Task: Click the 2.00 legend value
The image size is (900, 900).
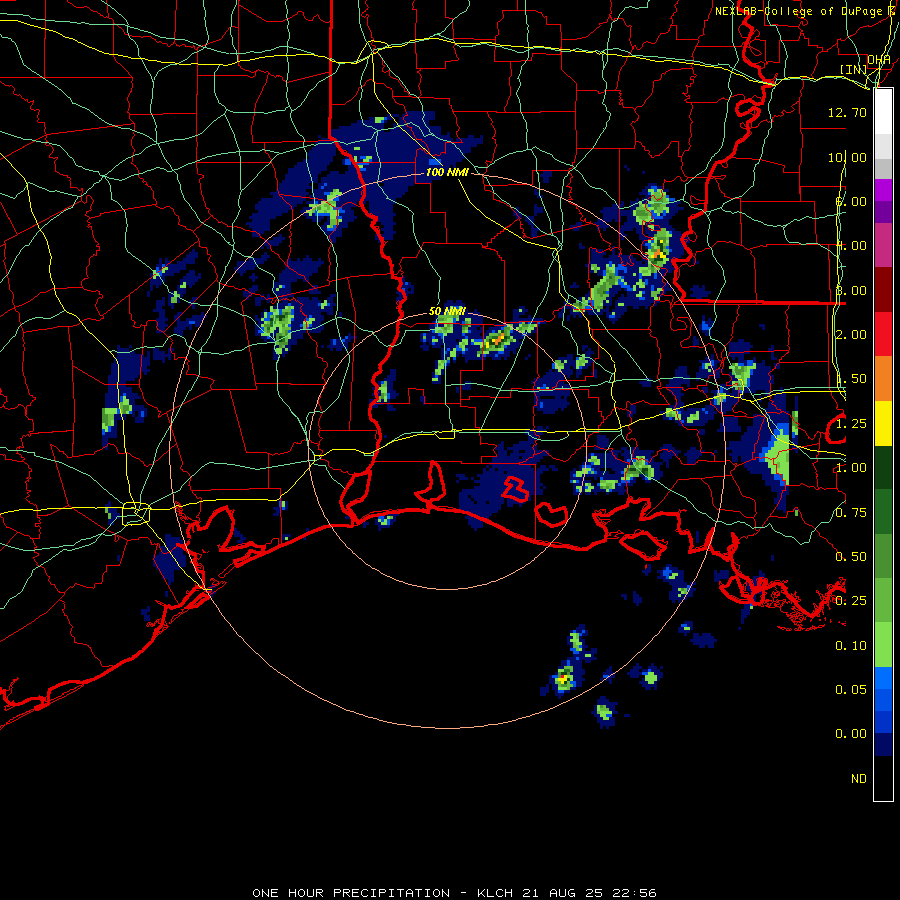Action: 851,335
